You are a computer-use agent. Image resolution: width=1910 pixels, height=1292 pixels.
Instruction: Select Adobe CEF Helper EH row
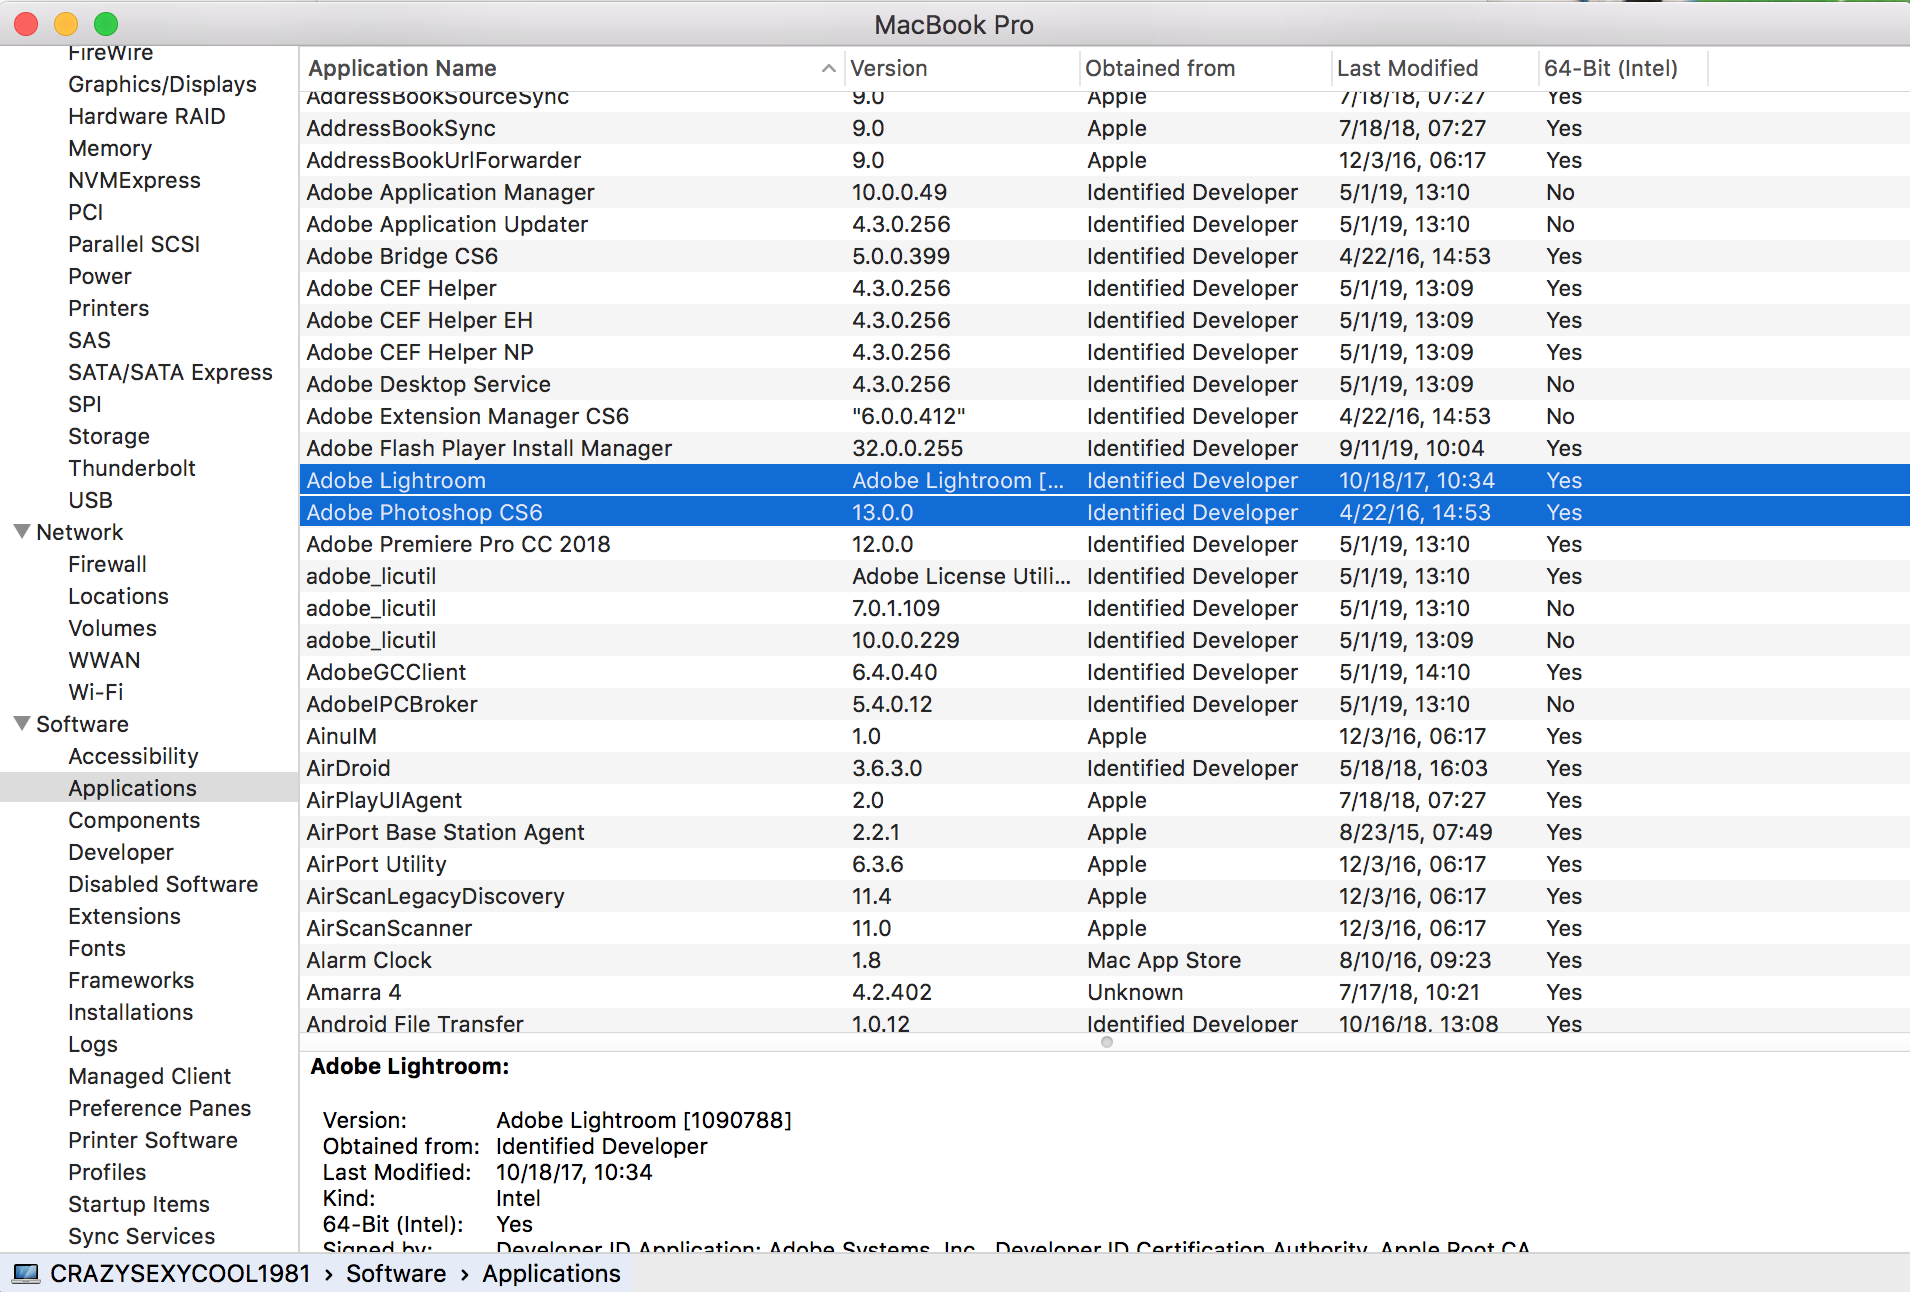point(1105,320)
